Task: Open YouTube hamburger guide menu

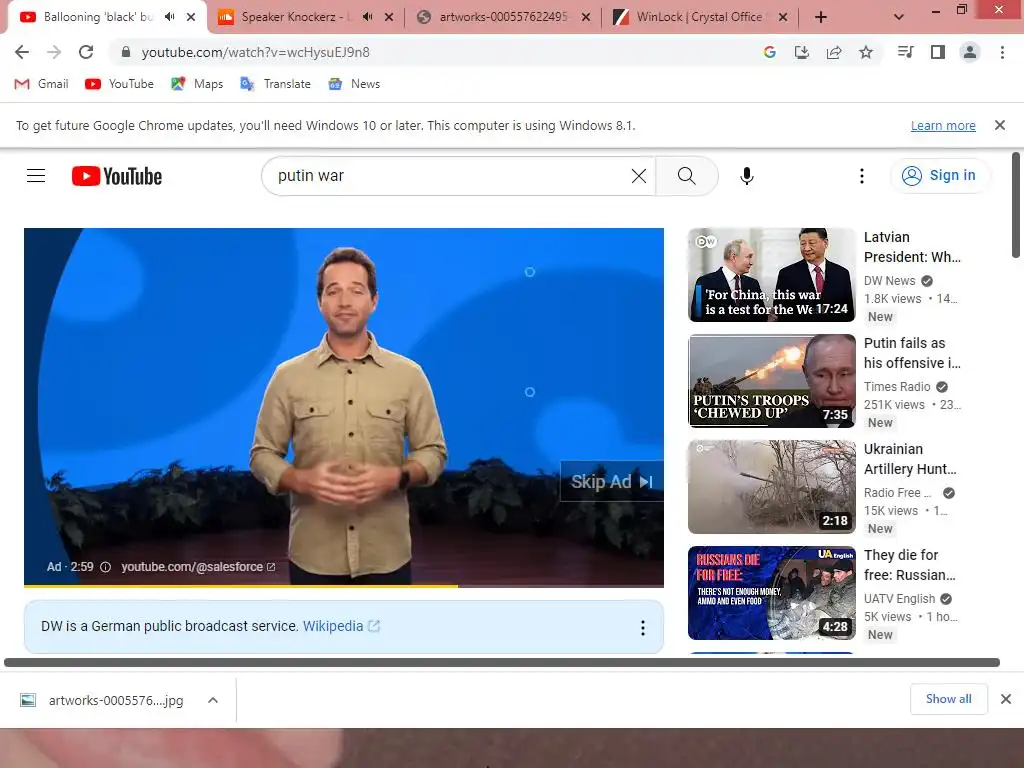Action: (x=36, y=176)
